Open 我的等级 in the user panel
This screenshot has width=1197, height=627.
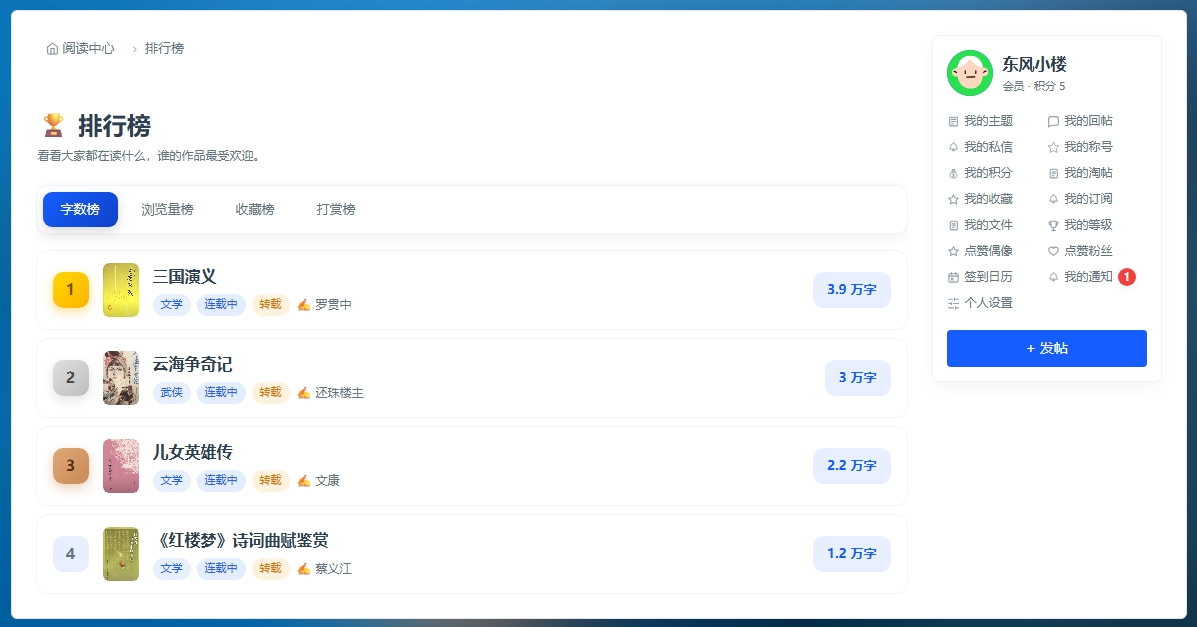1080,225
